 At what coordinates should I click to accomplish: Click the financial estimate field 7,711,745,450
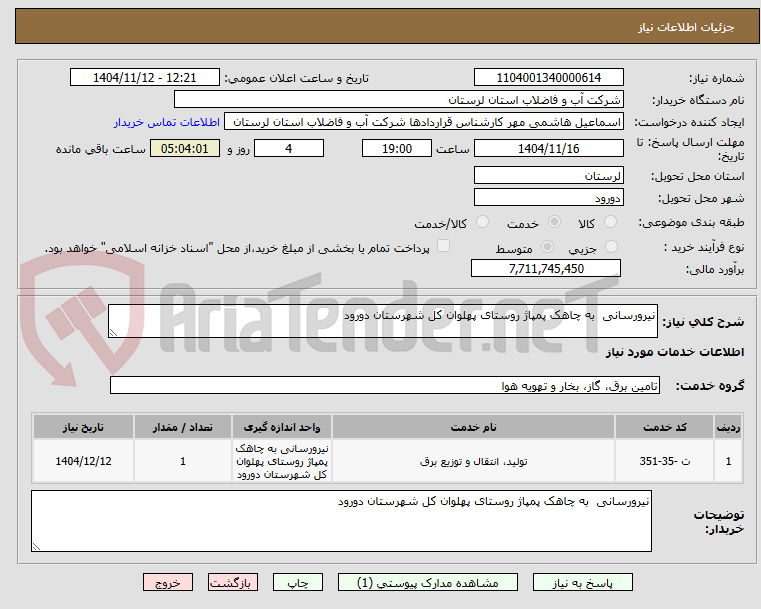(546, 268)
